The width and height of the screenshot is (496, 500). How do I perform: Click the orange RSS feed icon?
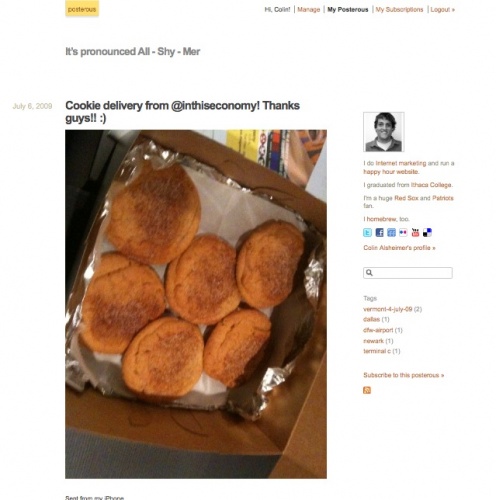point(367,390)
